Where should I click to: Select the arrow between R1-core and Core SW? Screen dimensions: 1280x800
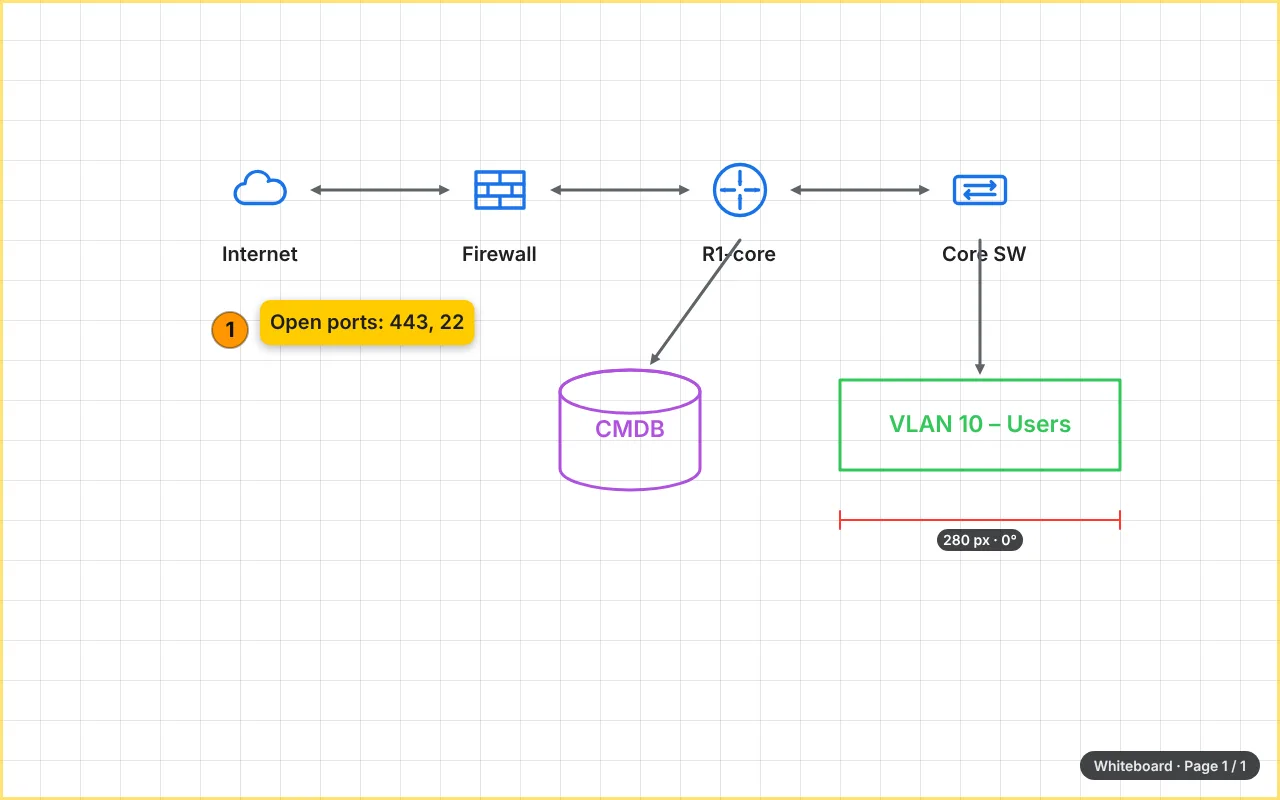coord(860,190)
